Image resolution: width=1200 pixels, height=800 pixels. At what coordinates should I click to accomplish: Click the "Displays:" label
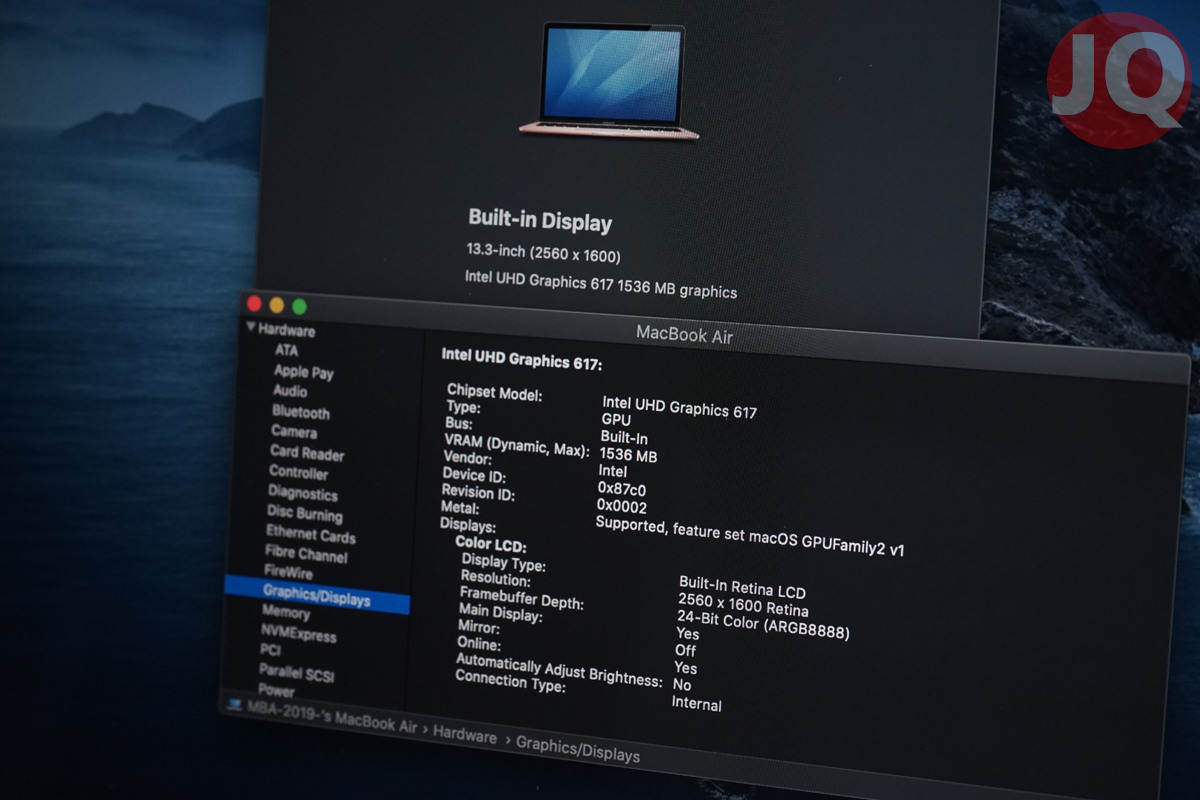pyautogui.click(x=467, y=525)
